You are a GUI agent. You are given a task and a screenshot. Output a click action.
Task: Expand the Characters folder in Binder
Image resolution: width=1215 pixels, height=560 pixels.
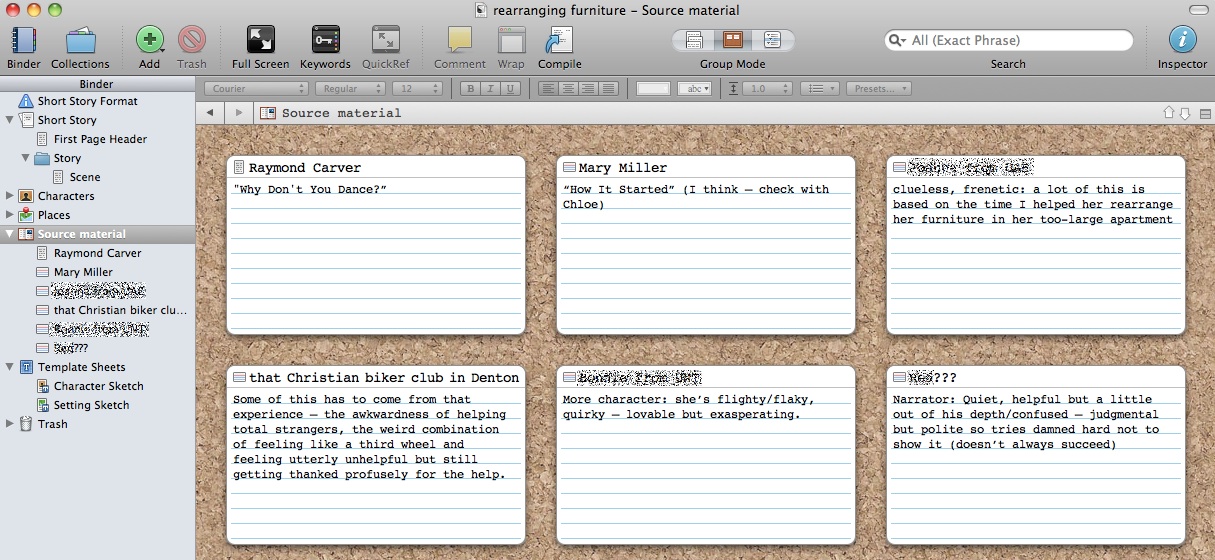[10, 196]
